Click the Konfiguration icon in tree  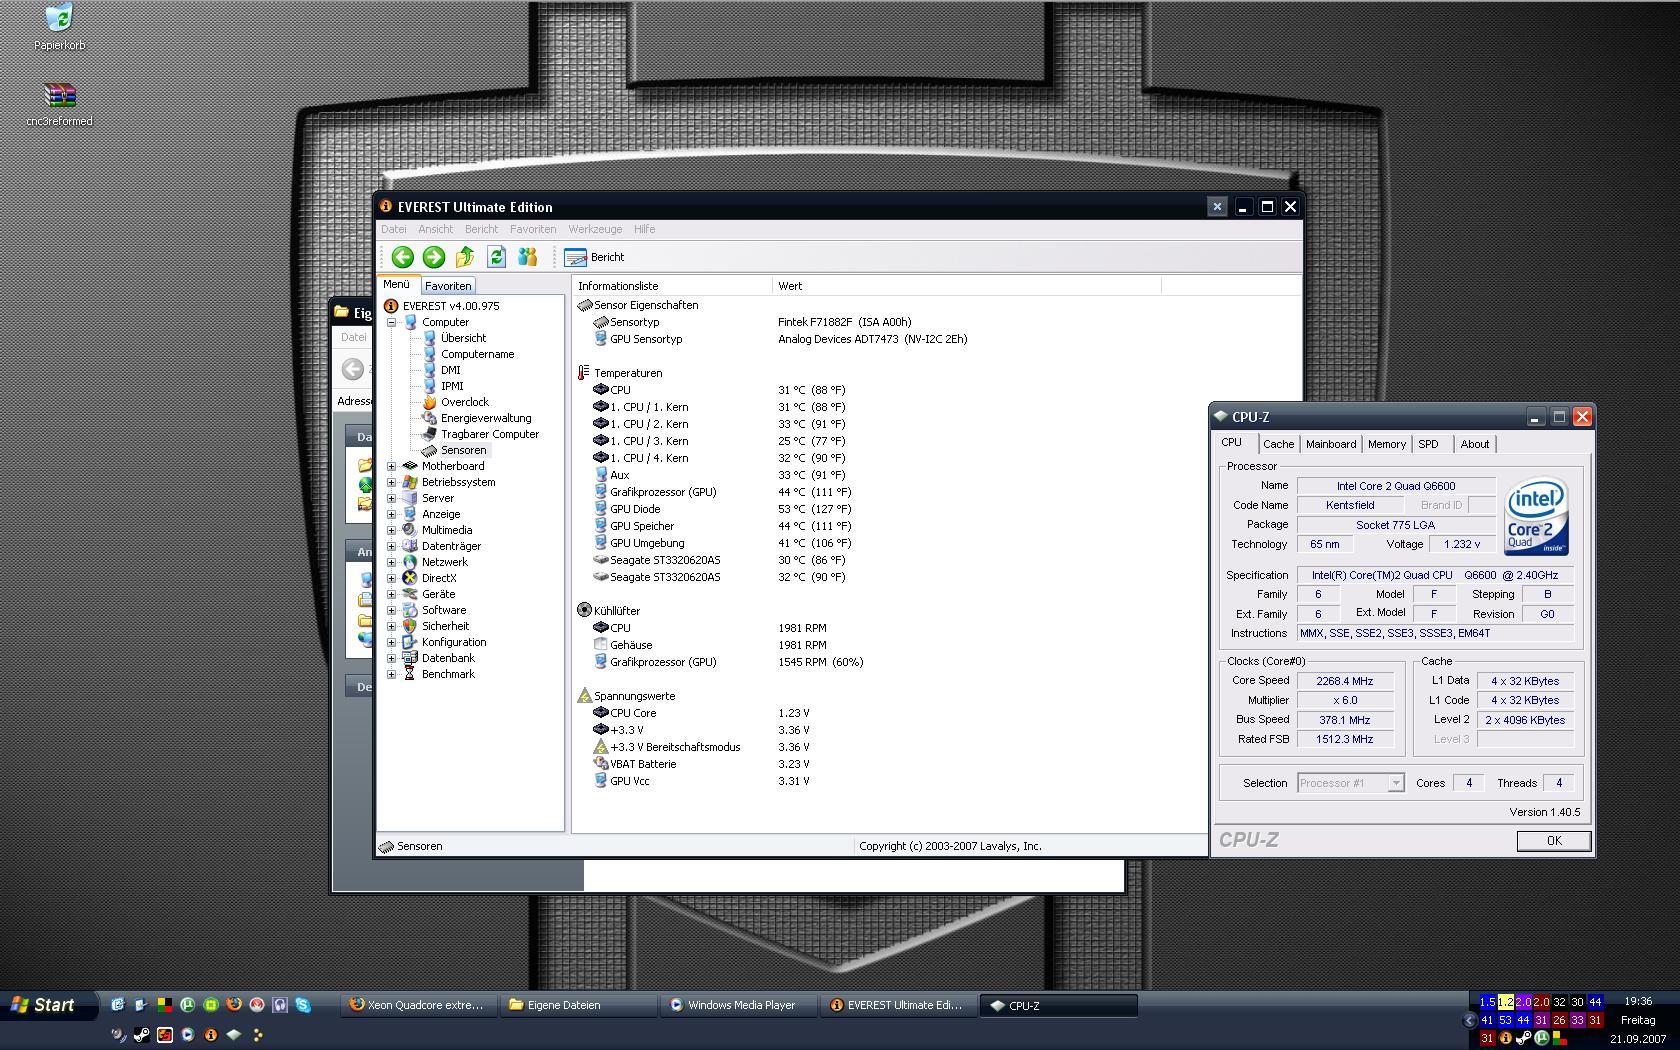tap(409, 642)
